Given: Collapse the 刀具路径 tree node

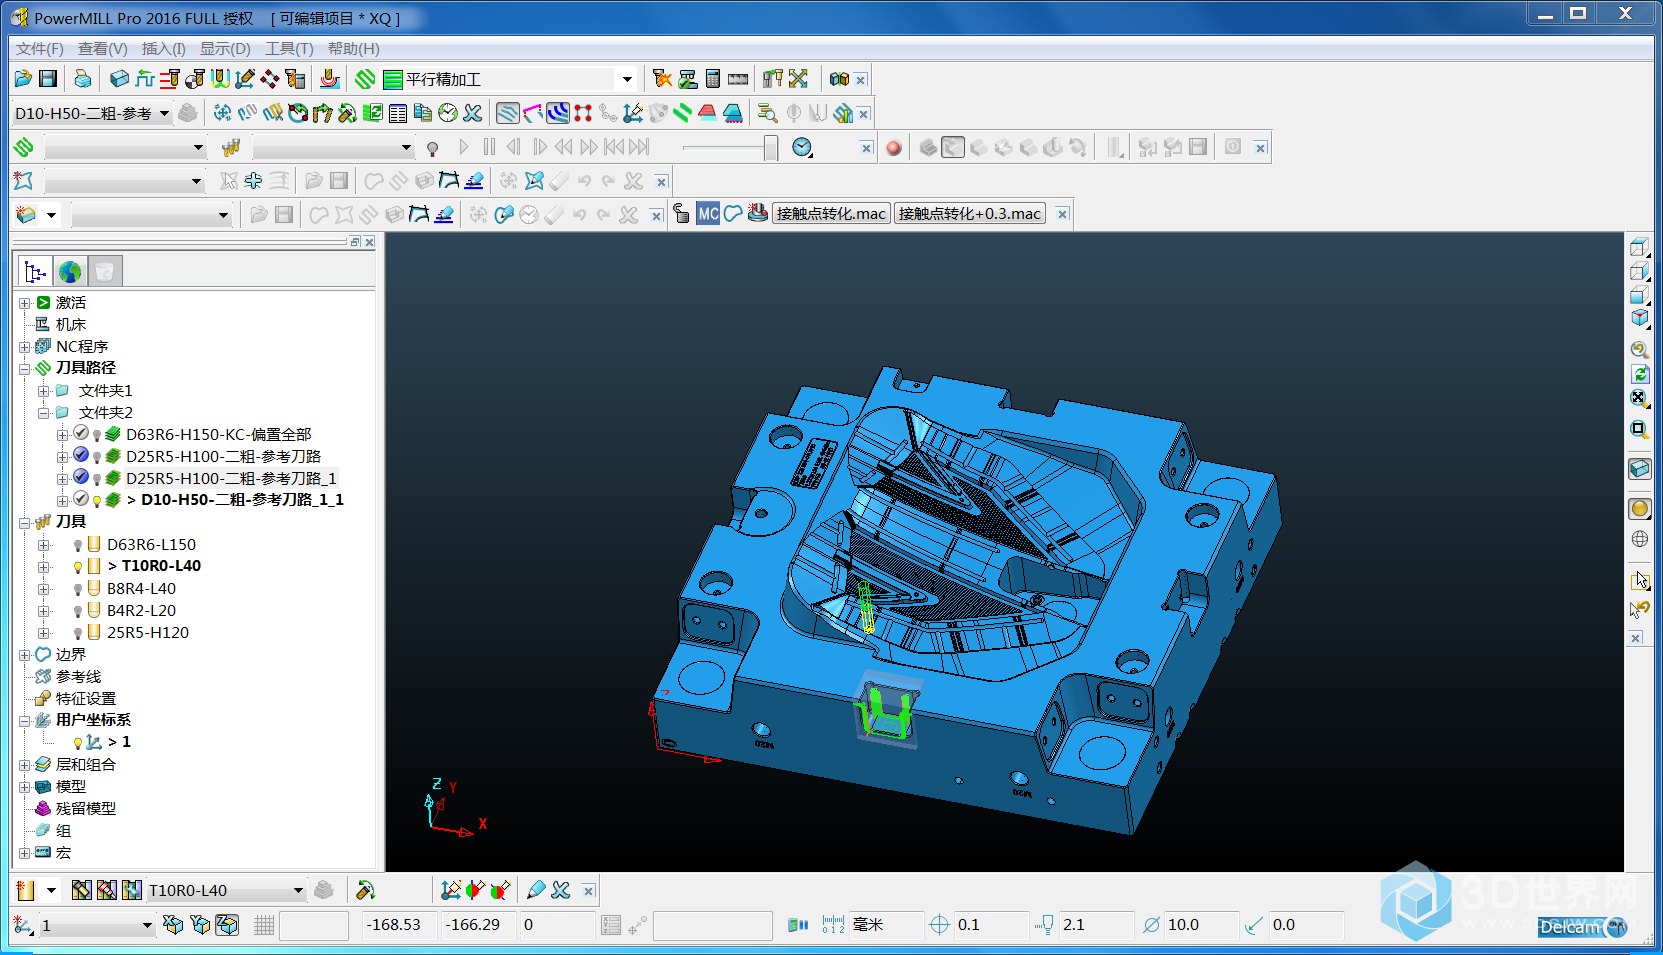Looking at the screenshot, I should tap(24, 369).
